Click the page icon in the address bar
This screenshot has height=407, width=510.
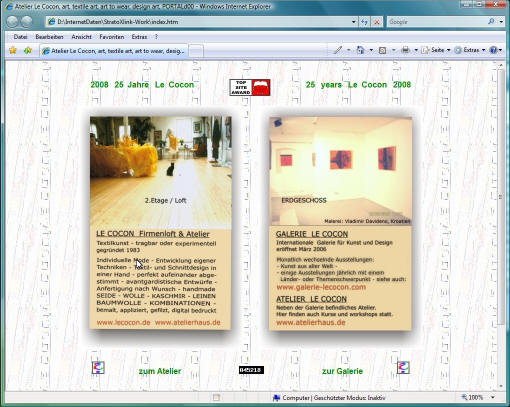pyautogui.click(x=51, y=22)
